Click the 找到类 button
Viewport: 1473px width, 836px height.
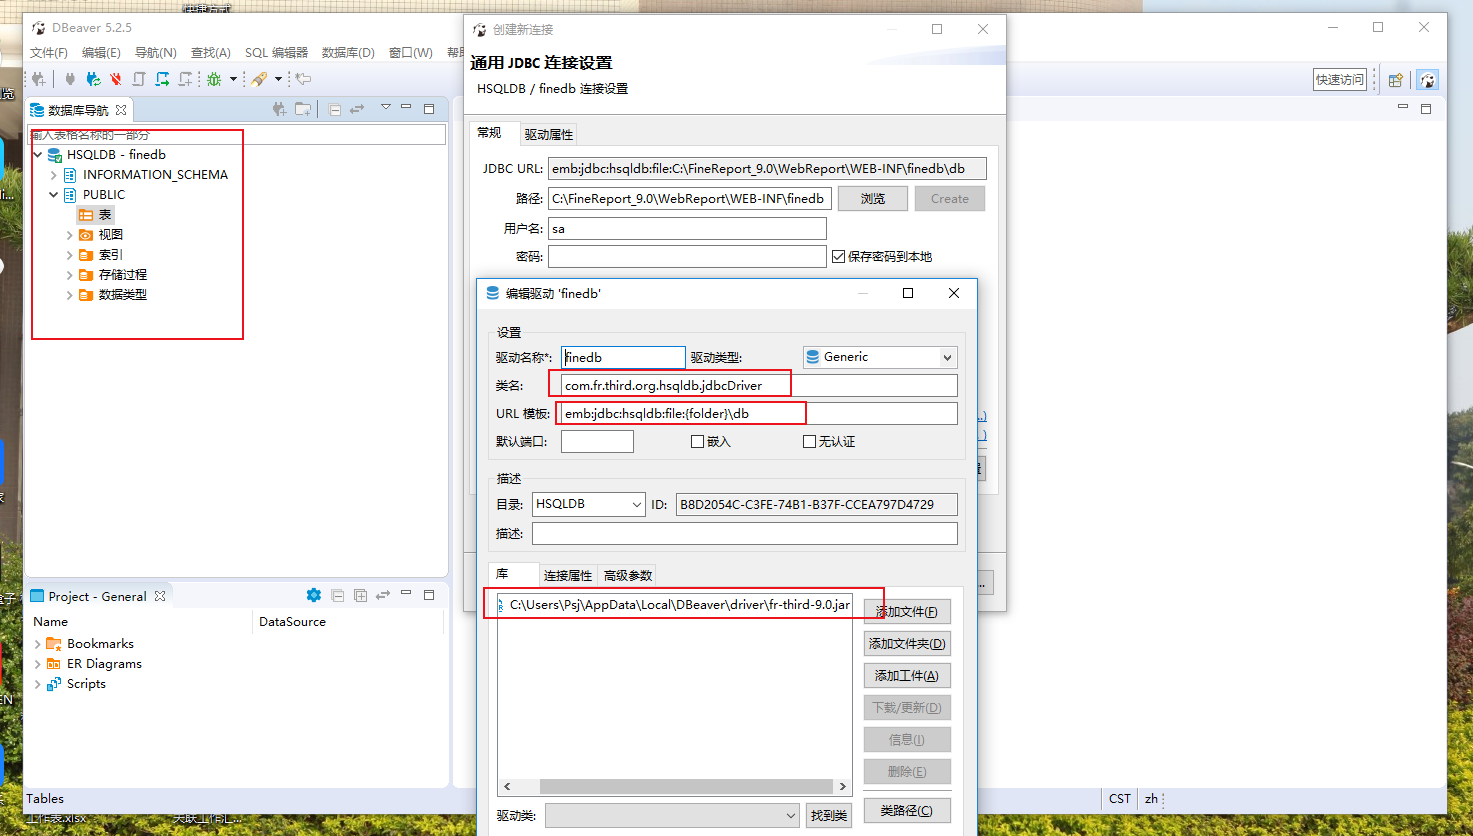click(829, 816)
